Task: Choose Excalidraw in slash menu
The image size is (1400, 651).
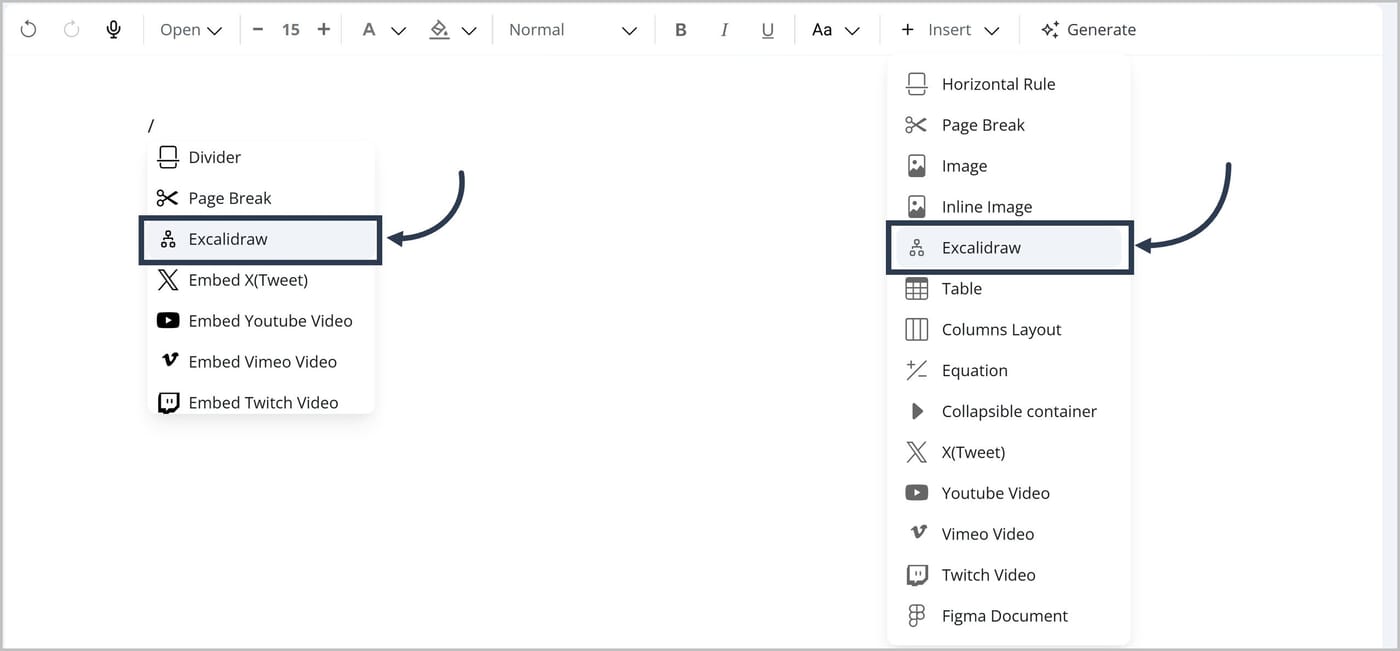Action: [x=261, y=239]
